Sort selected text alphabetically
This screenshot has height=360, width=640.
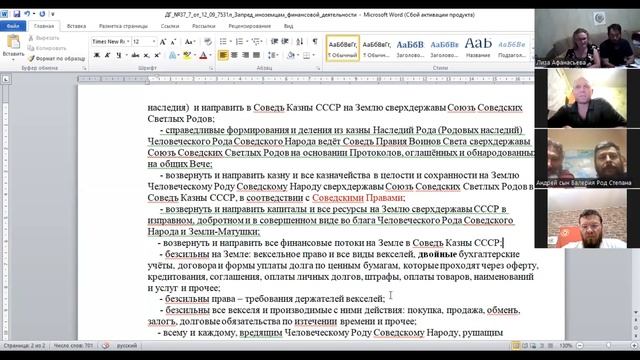[300, 42]
